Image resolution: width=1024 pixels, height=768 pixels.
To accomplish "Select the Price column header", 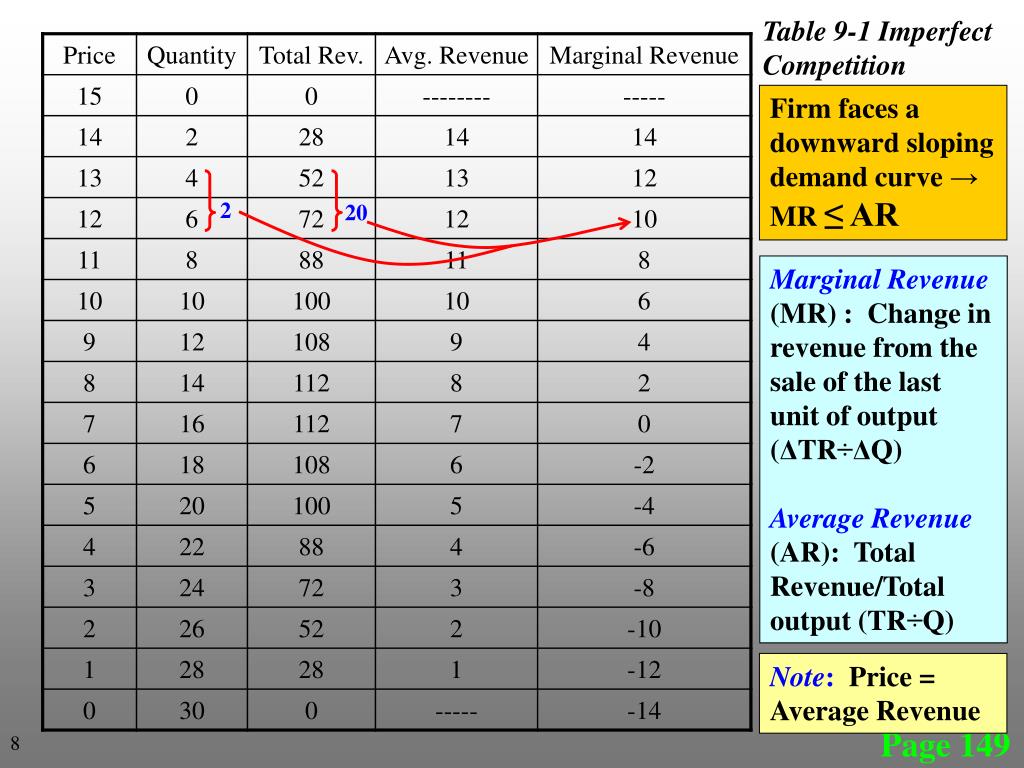I will (89, 56).
